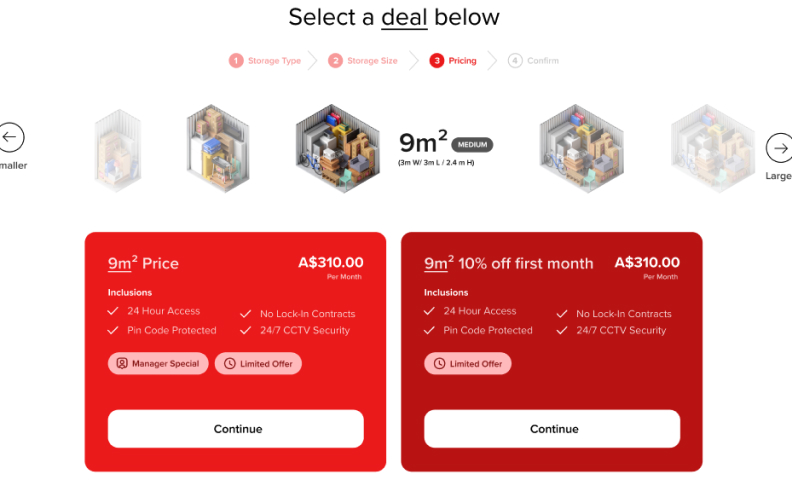
Task: Click the left arrow for smaller units
Action: pos(11,138)
